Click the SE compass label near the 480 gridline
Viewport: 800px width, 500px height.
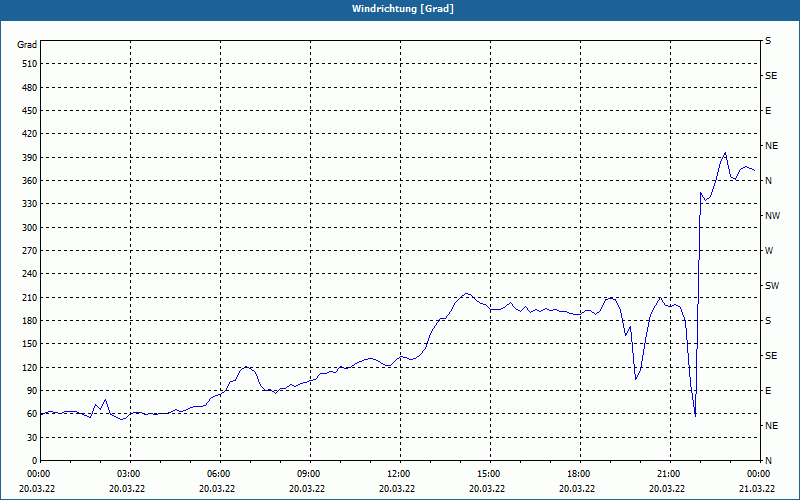coord(771,76)
